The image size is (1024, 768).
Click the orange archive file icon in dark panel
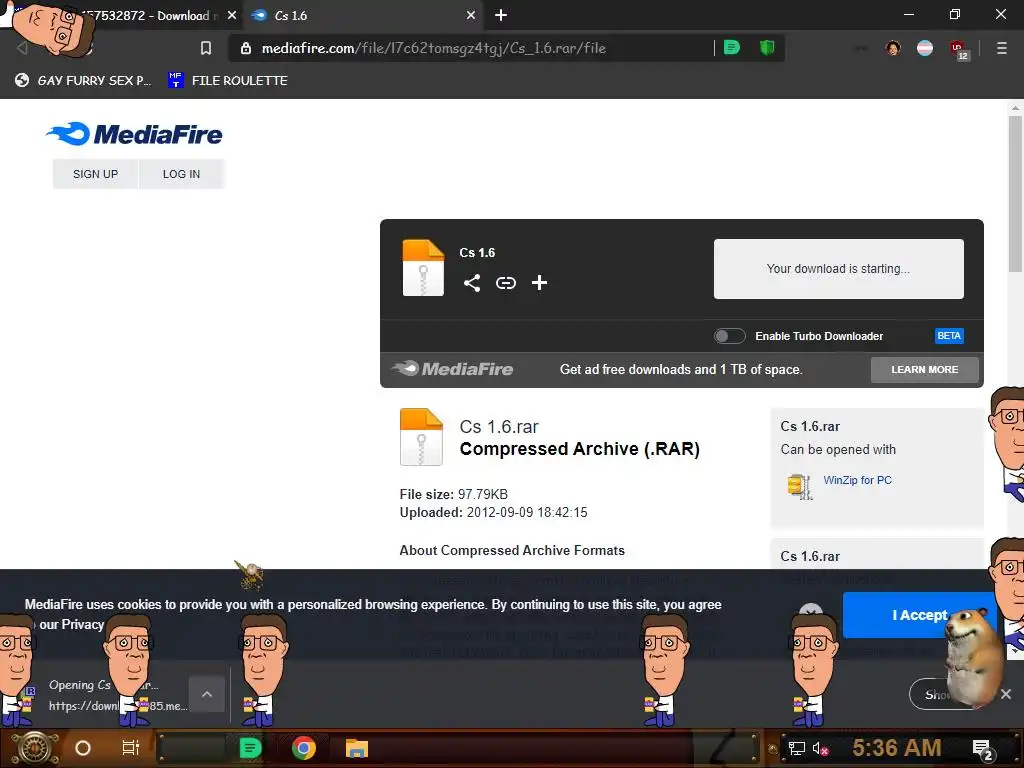tap(423, 268)
